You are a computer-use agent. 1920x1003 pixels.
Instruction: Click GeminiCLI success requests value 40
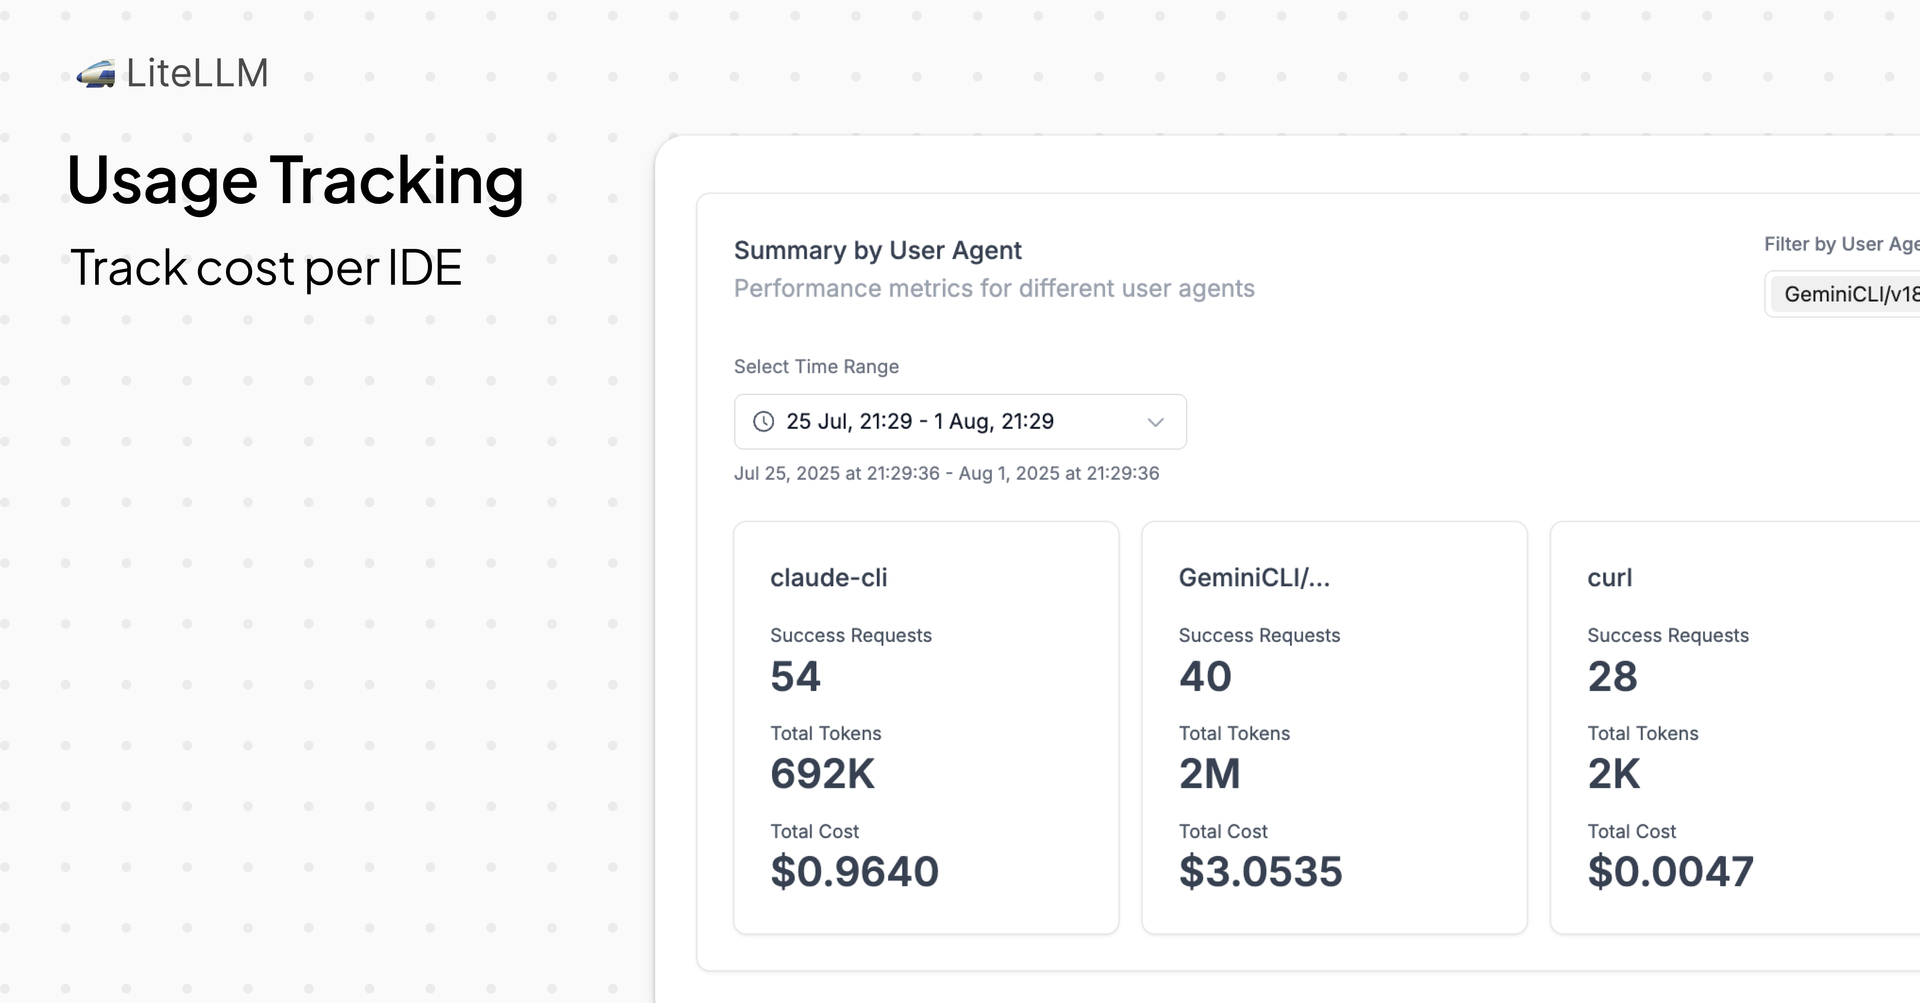1205,677
